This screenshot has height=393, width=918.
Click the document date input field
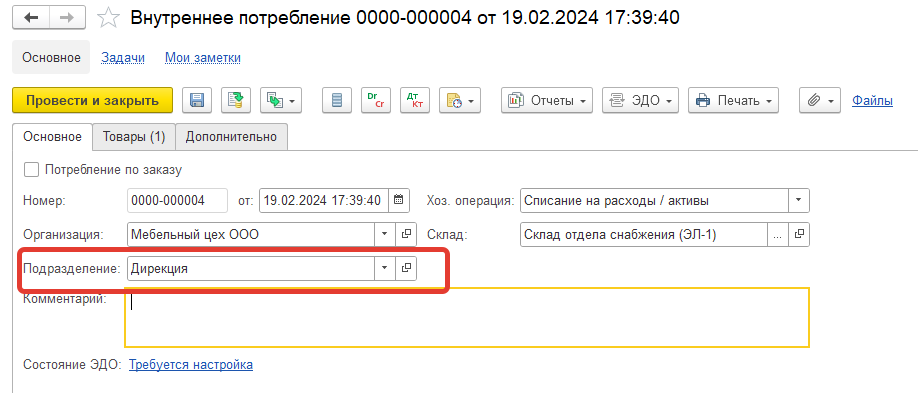[x=323, y=200]
